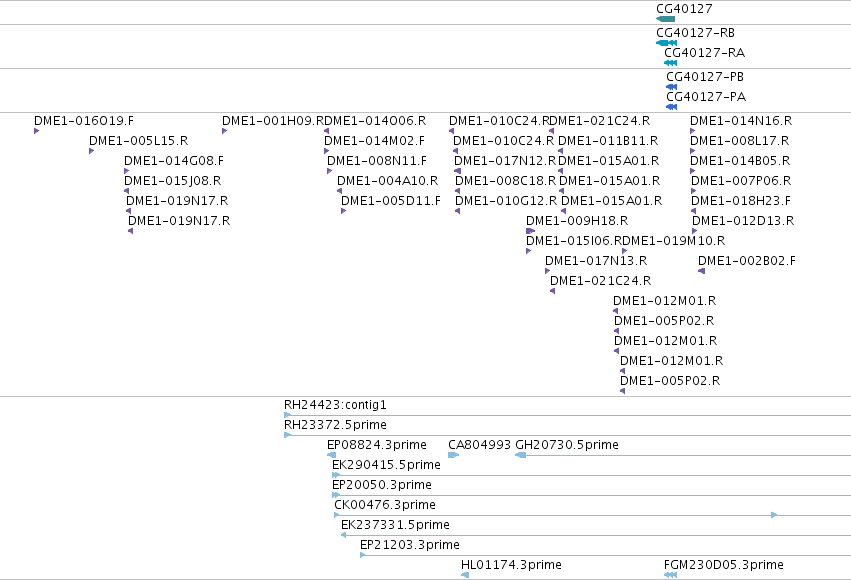Click the arrow glyph under DME1-001H09.R
The image size is (851, 580).
[x=224, y=131]
